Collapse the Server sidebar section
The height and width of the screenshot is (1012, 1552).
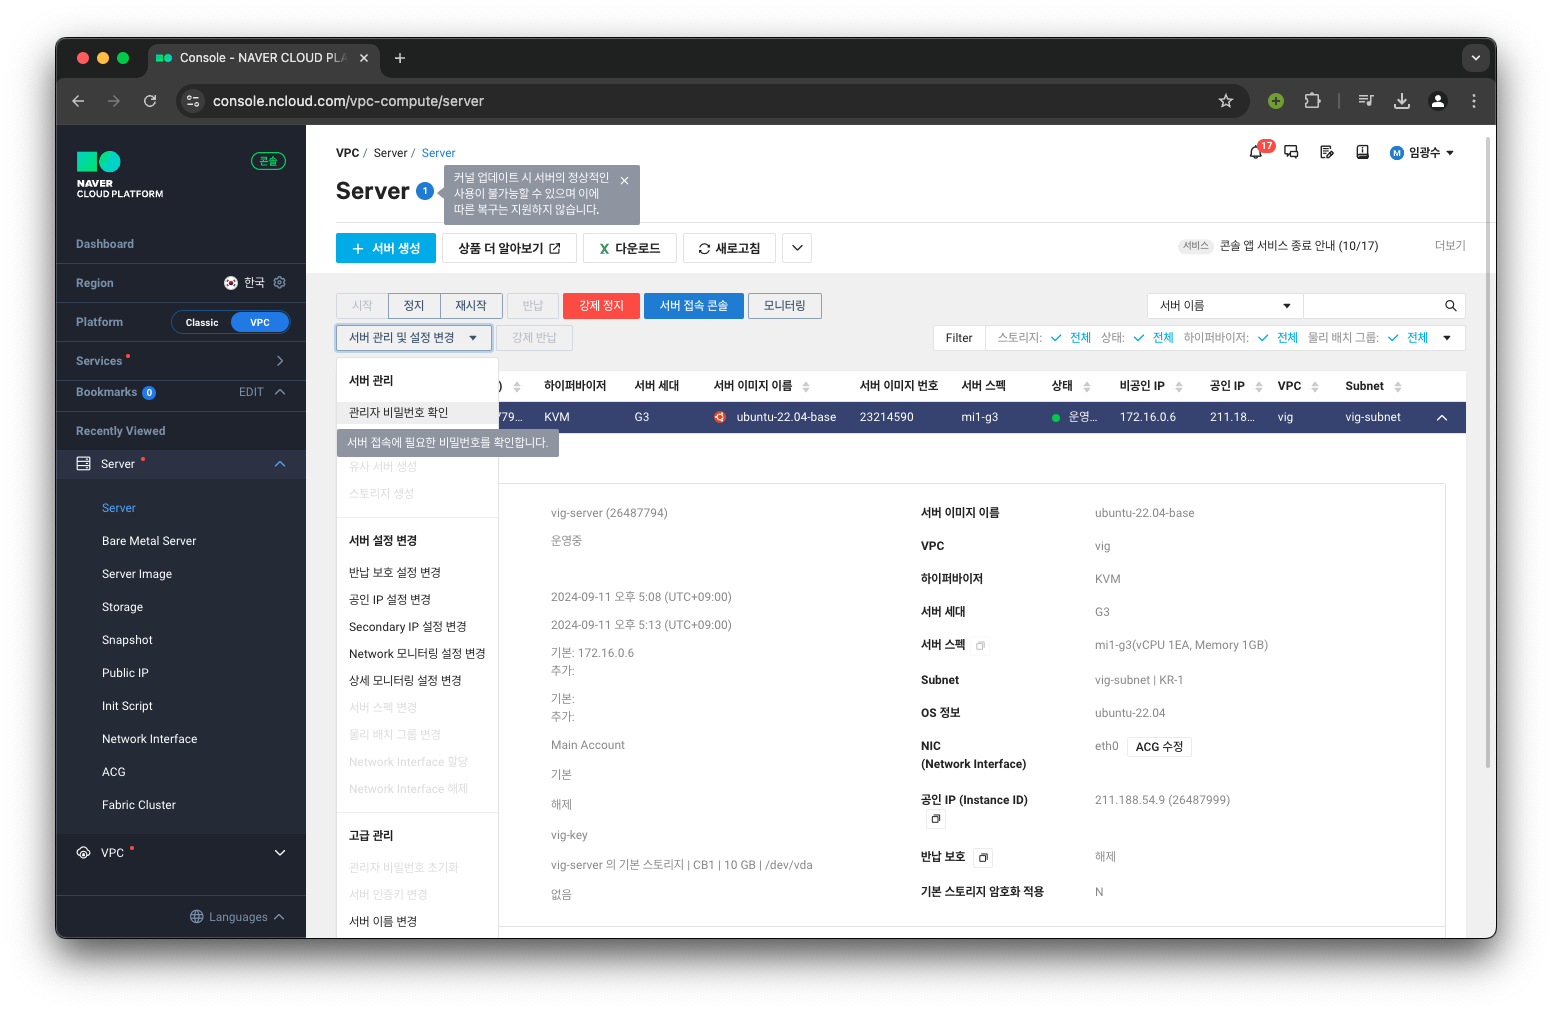[x=280, y=464]
